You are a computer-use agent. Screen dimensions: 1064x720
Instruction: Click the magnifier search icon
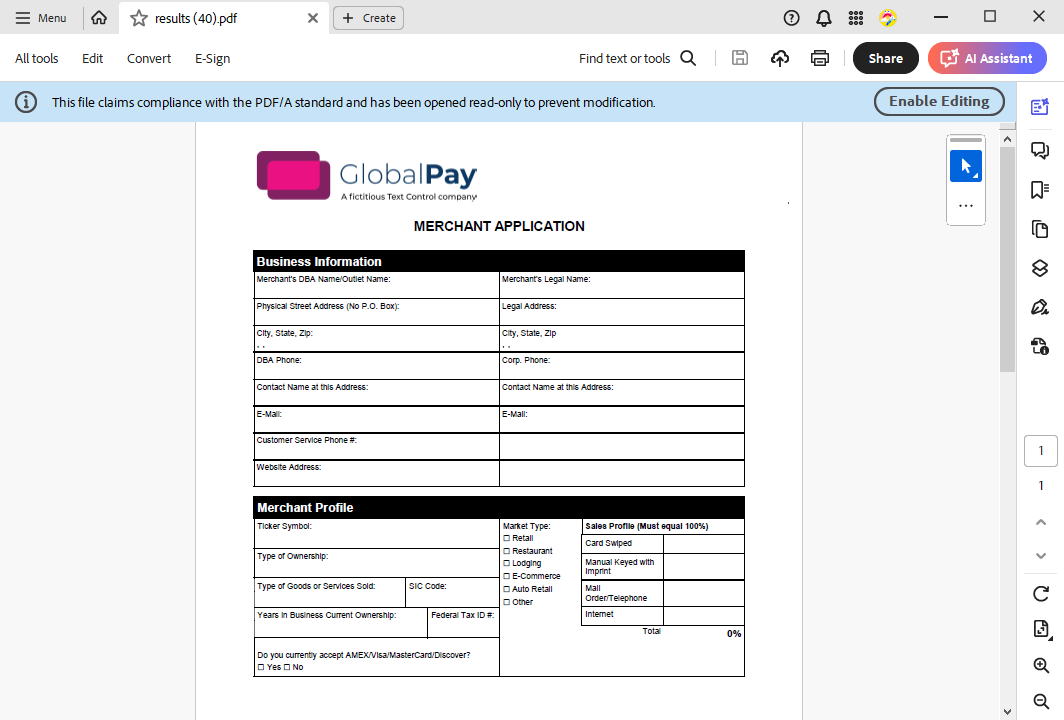(x=688, y=58)
